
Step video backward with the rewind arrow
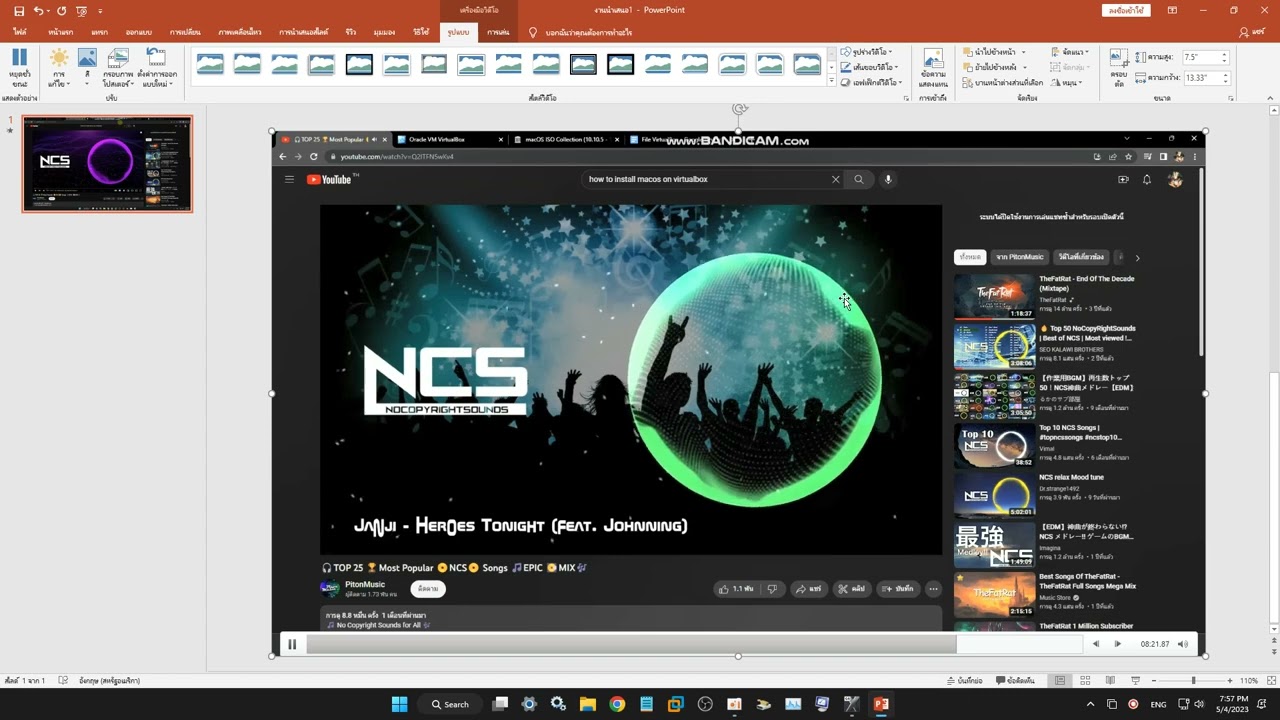coord(1095,644)
